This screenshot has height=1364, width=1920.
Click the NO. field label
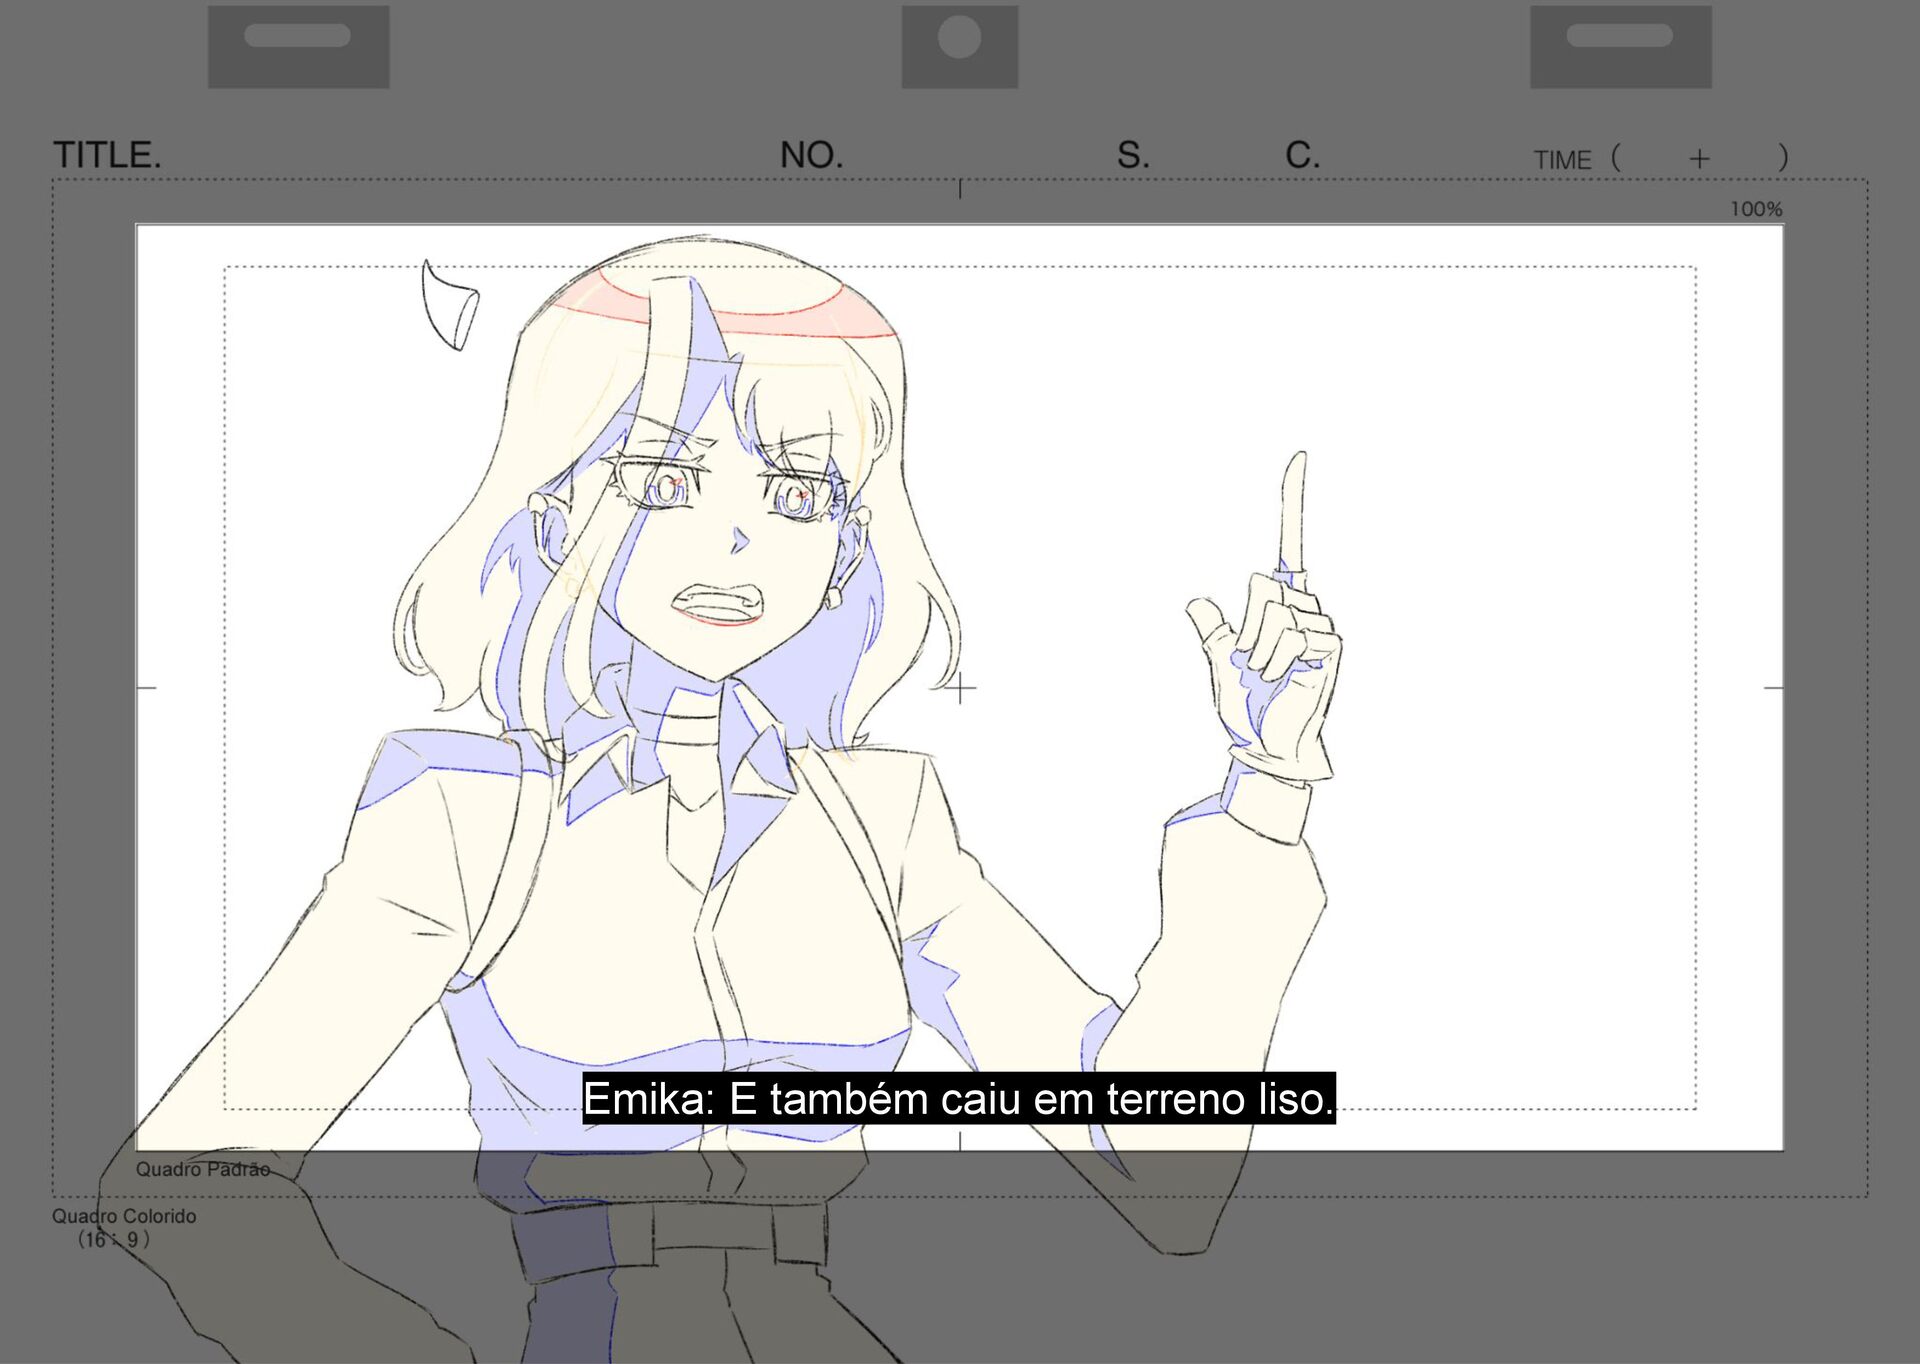coord(811,155)
